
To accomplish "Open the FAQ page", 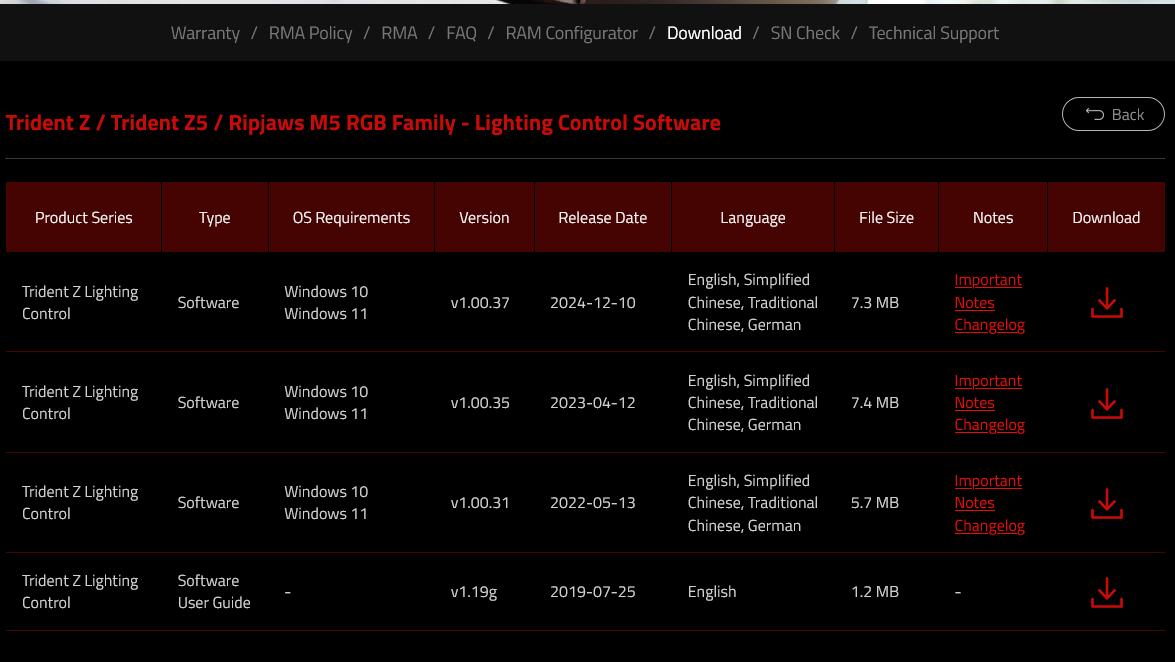I will [461, 33].
